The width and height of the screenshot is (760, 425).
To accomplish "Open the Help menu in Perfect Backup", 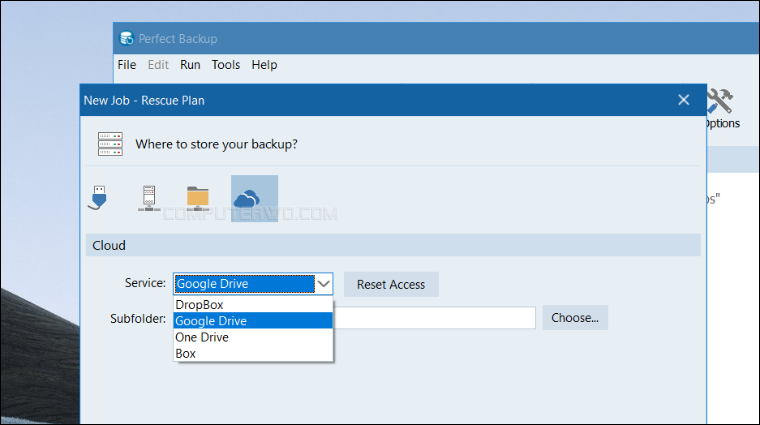I will (264, 65).
